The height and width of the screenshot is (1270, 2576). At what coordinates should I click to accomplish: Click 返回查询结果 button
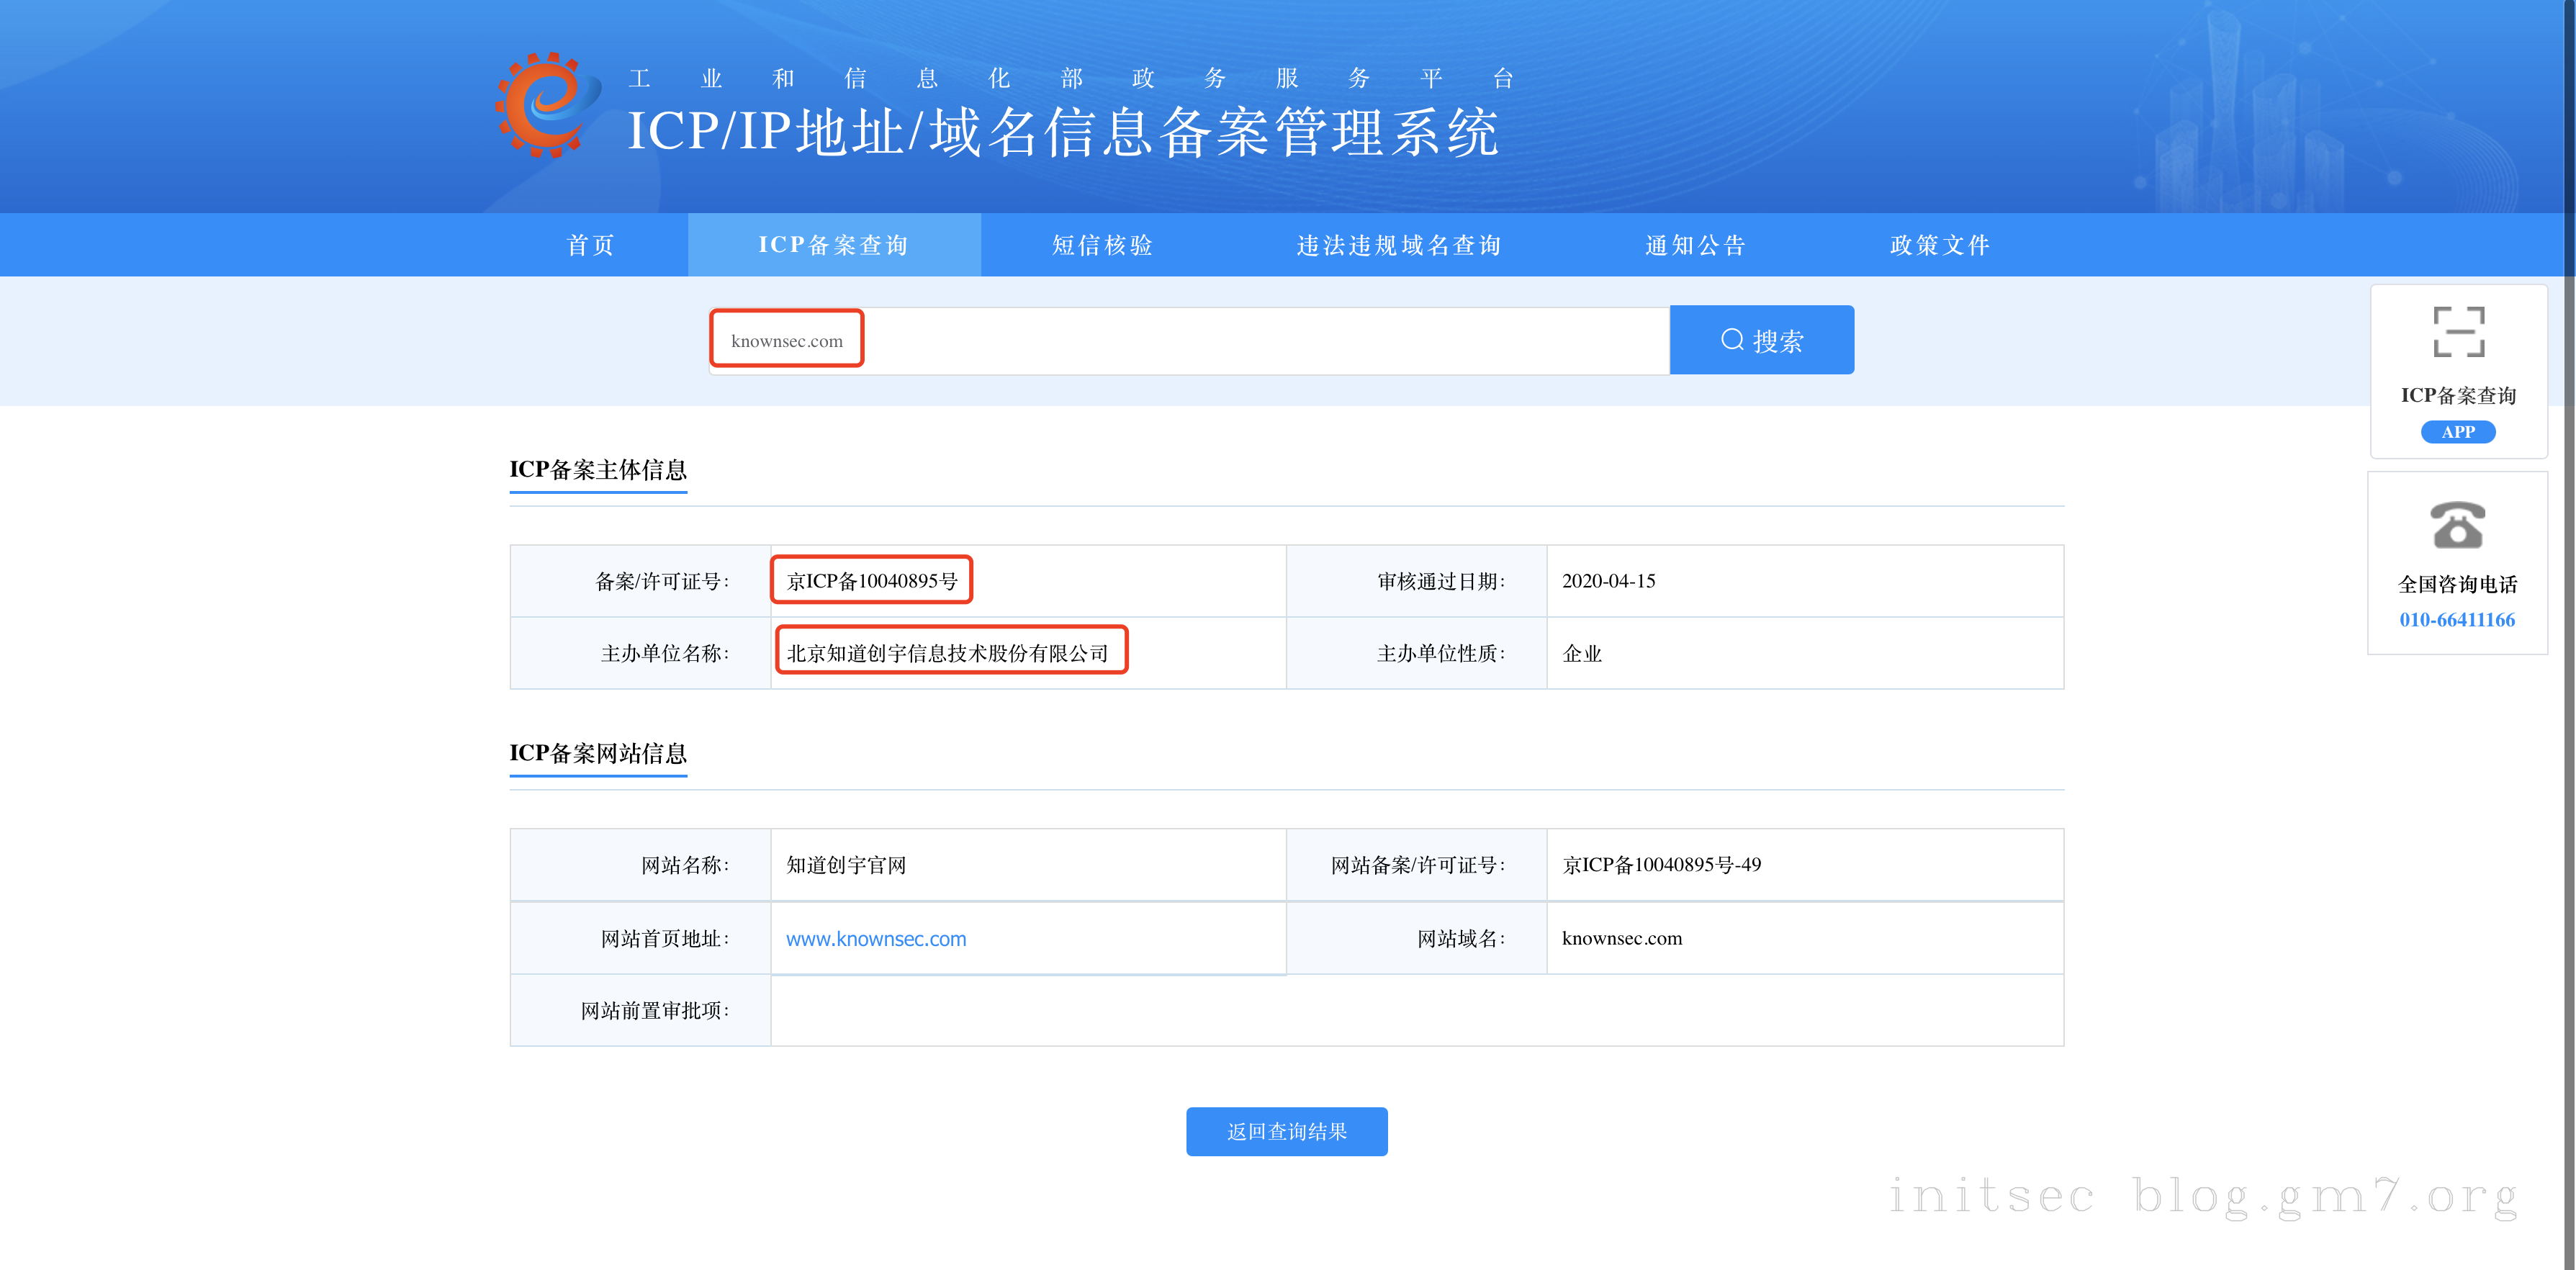click(x=1286, y=1131)
